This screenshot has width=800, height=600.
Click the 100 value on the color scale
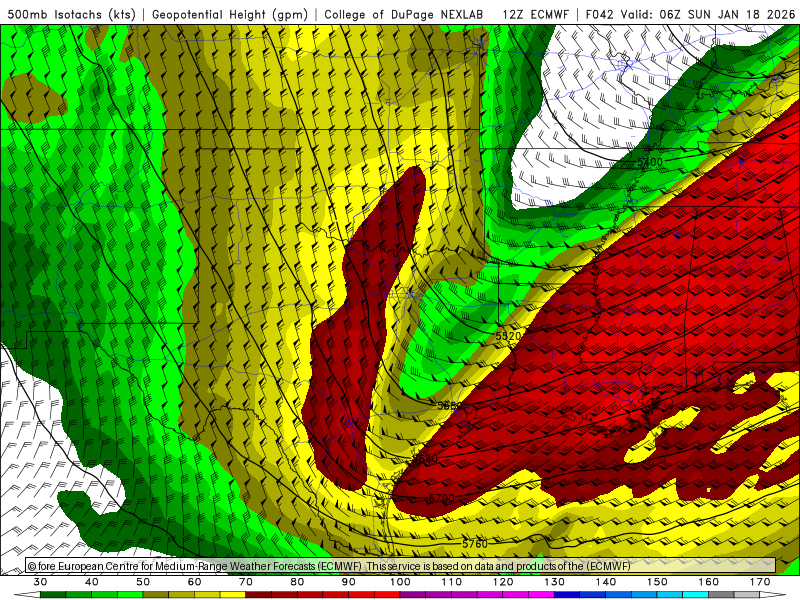(401, 582)
